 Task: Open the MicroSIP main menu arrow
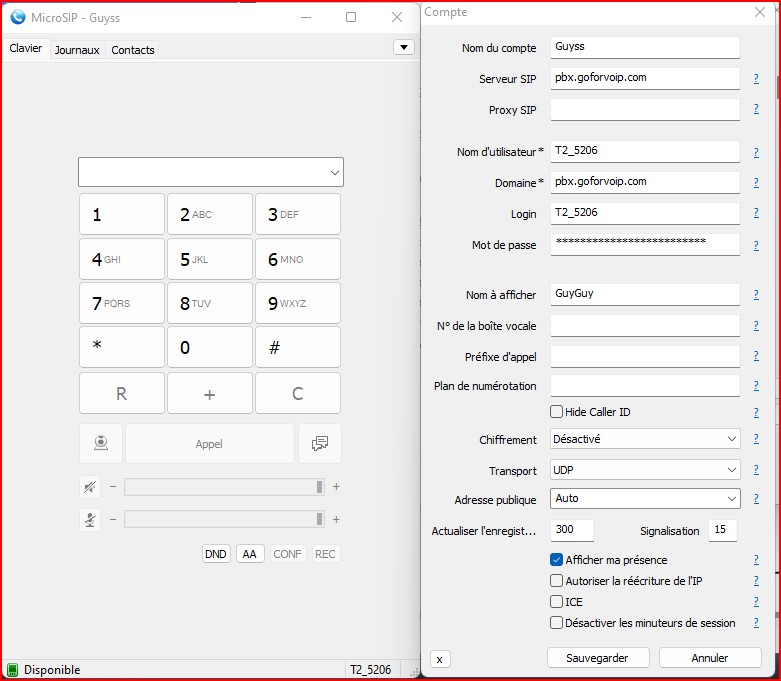(404, 47)
